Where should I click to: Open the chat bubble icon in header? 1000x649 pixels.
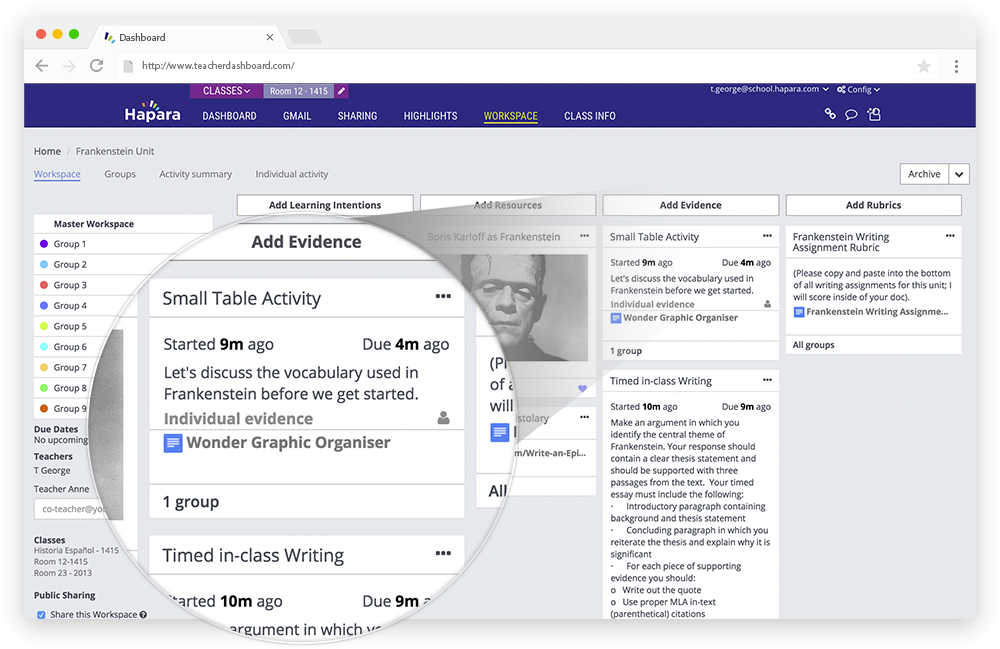pos(851,115)
